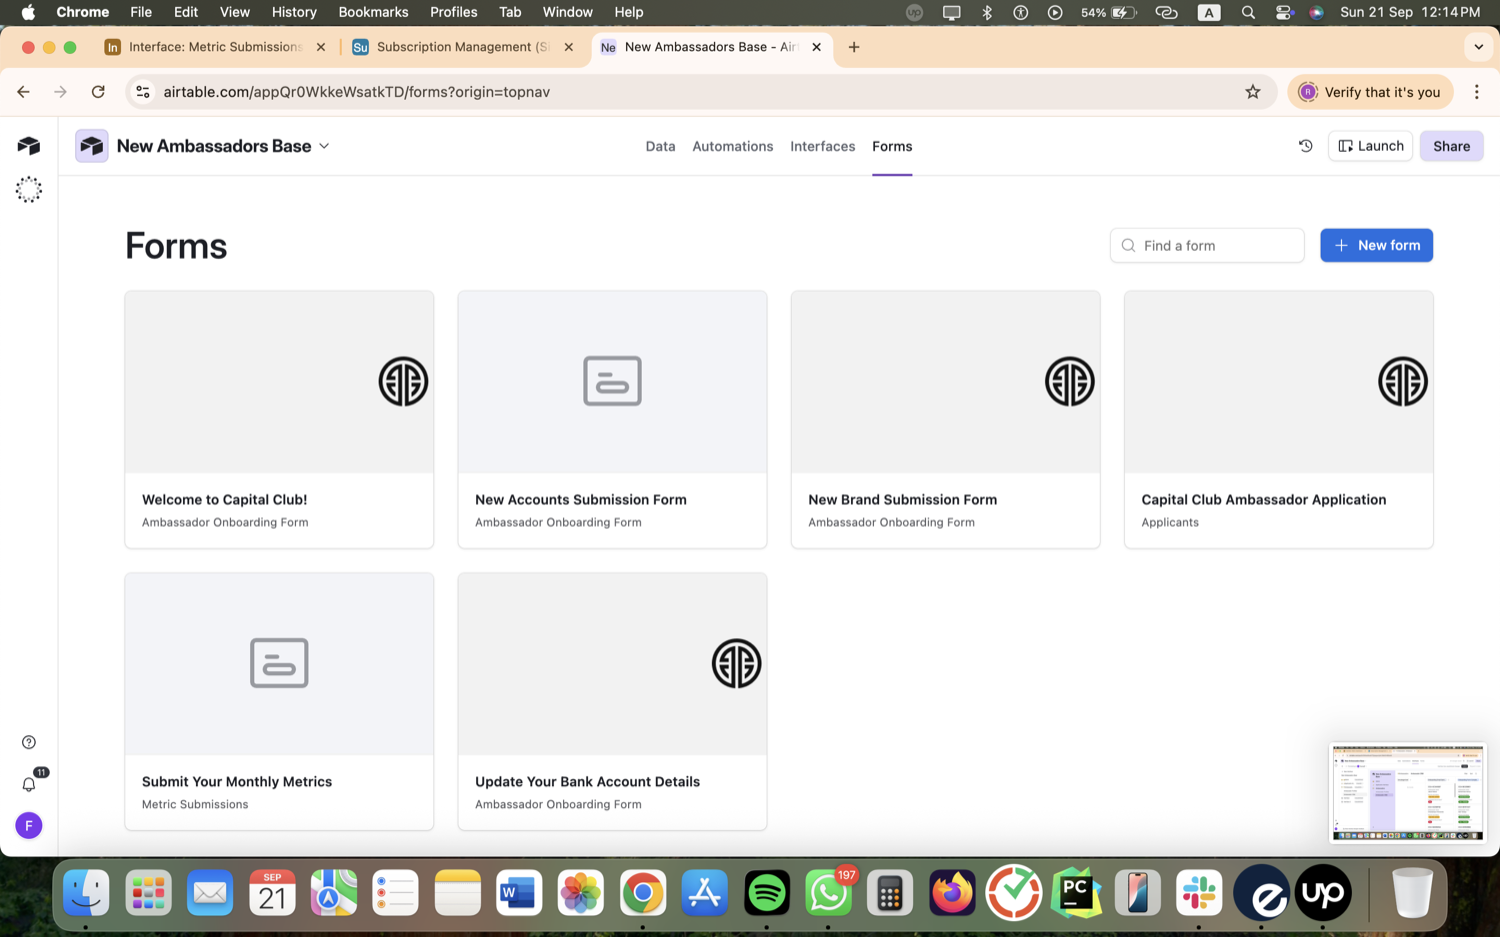Open New Accounts Submission Form card
The image size is (1500, 937).
pos(612,420)
